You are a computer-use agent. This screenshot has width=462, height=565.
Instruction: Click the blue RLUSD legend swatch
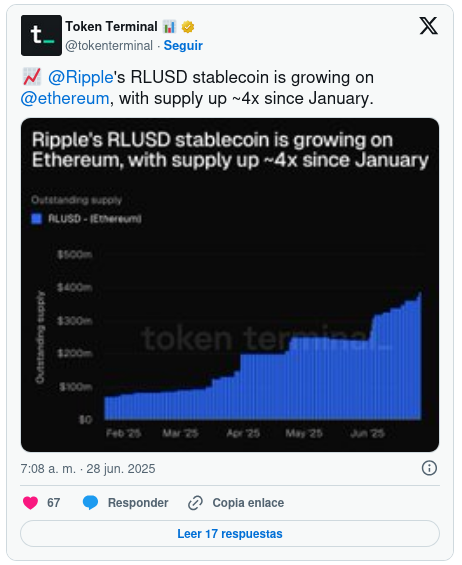click(x=37, y=219)
